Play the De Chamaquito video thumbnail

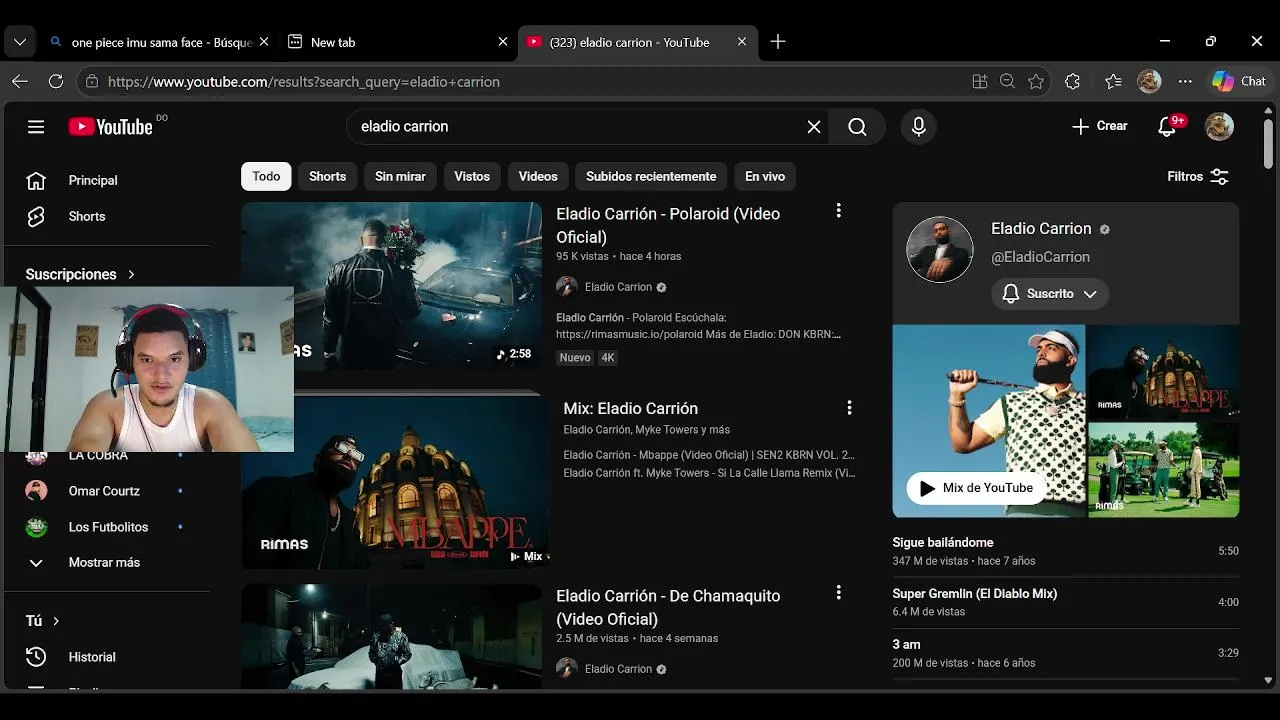tap(391, 636)
